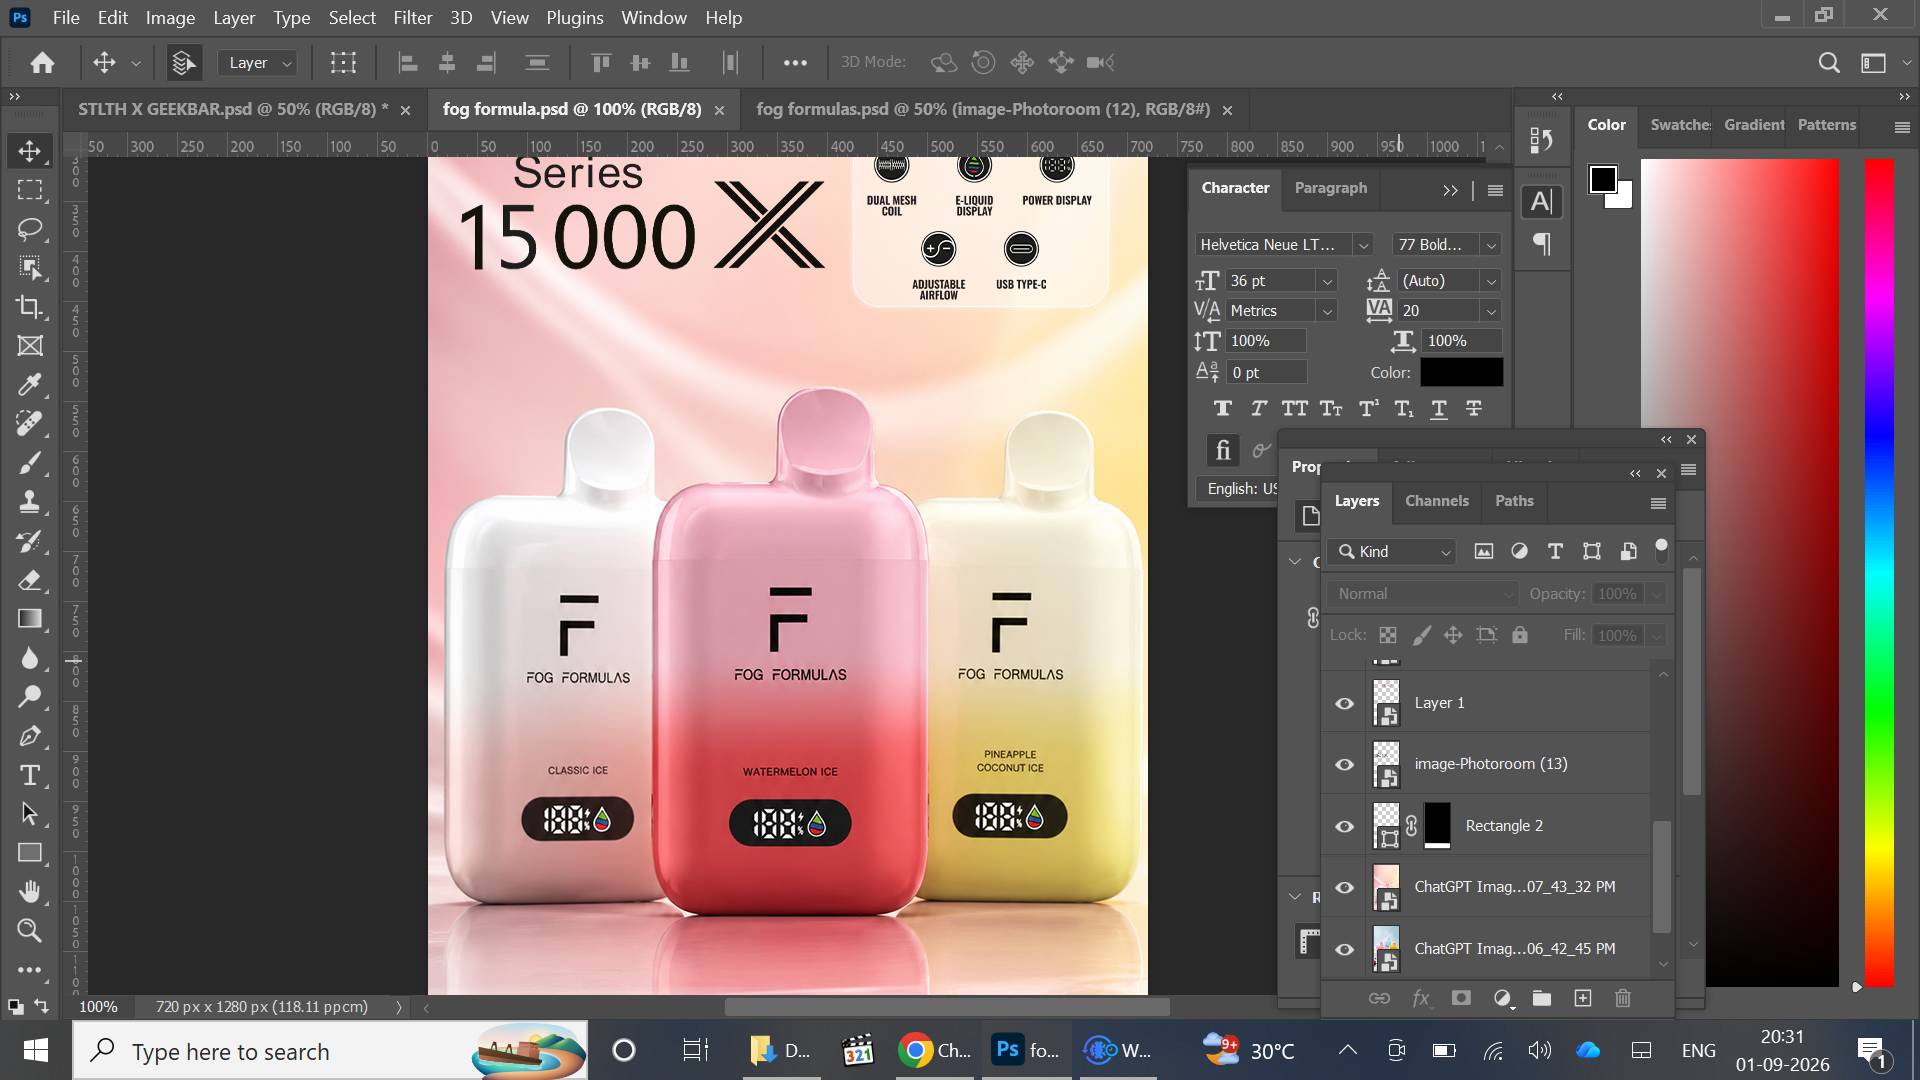This screenshot has height=1080, width=1920.
Task: Expand the font size 36 pt dropdown
Action: (1327, 281)
